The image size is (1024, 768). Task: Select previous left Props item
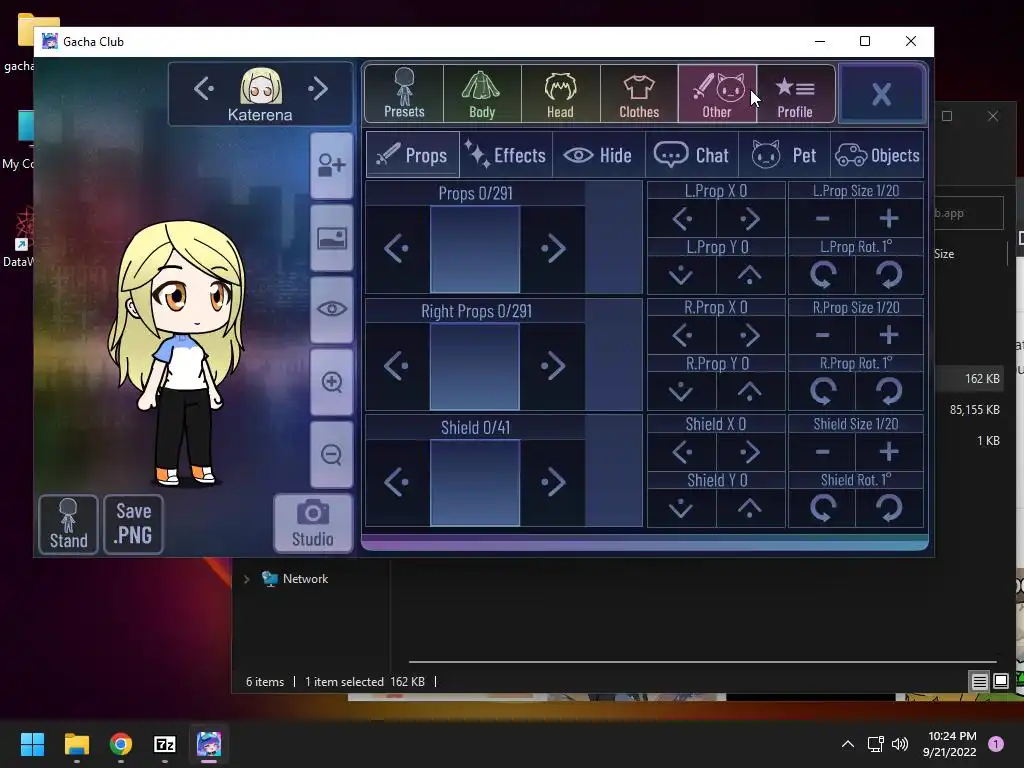(x=396, y=249)
